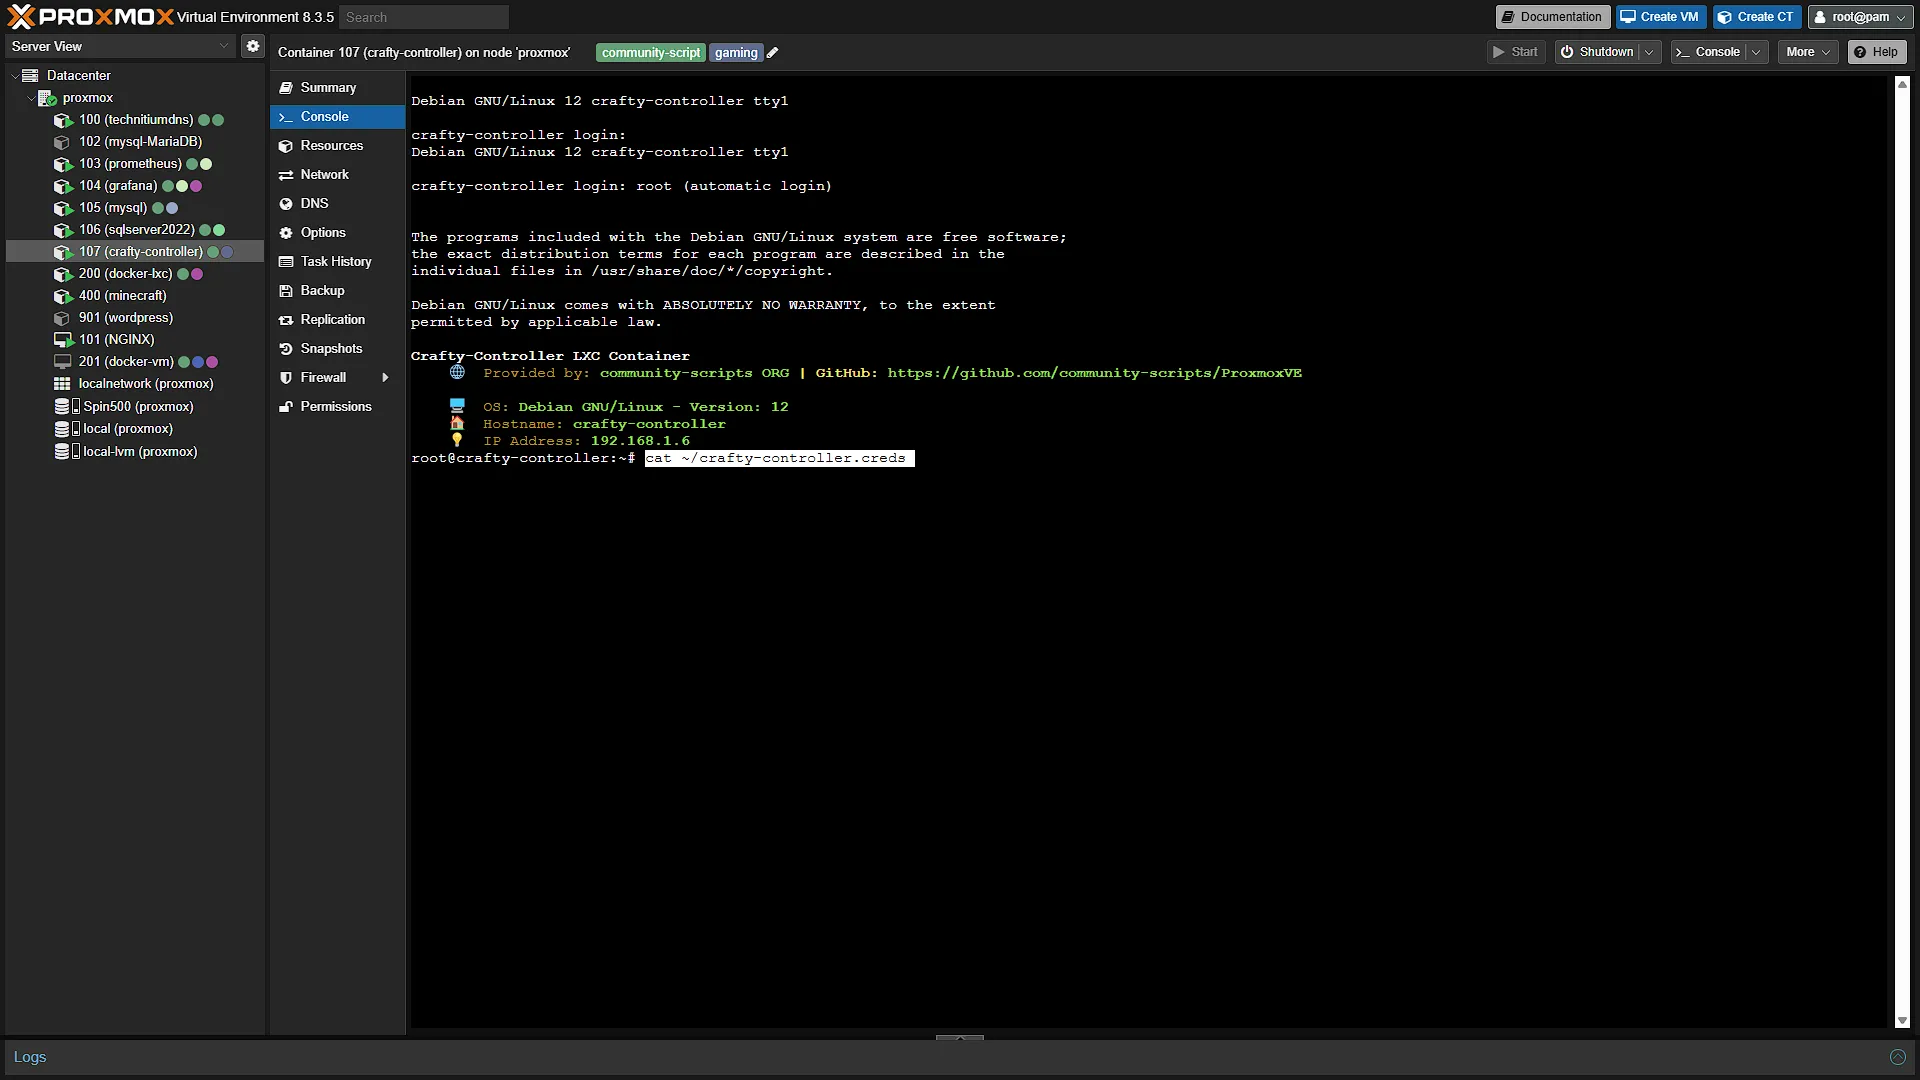Open the Snapshots tab
Screen dimensions: 1920x1080
(x=337, y=349)
